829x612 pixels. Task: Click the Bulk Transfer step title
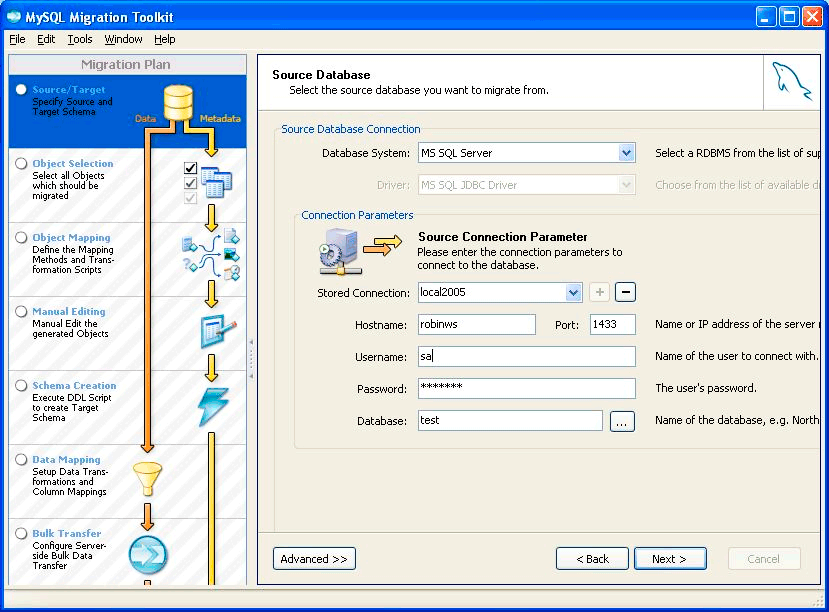tap(67, 533)
